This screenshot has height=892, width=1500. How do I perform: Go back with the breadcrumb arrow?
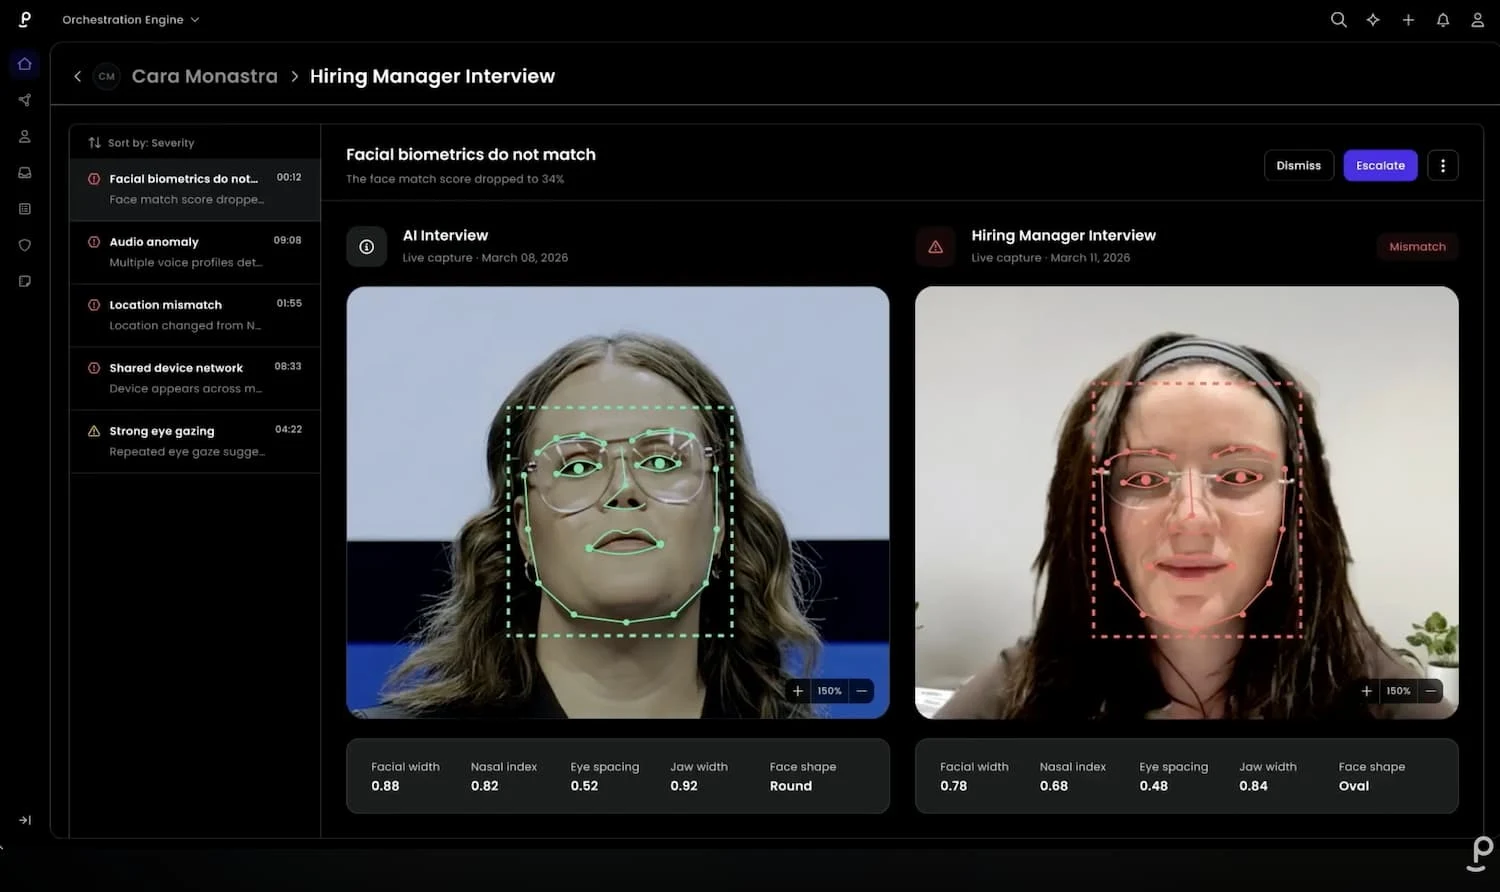(x=78, y=76)
